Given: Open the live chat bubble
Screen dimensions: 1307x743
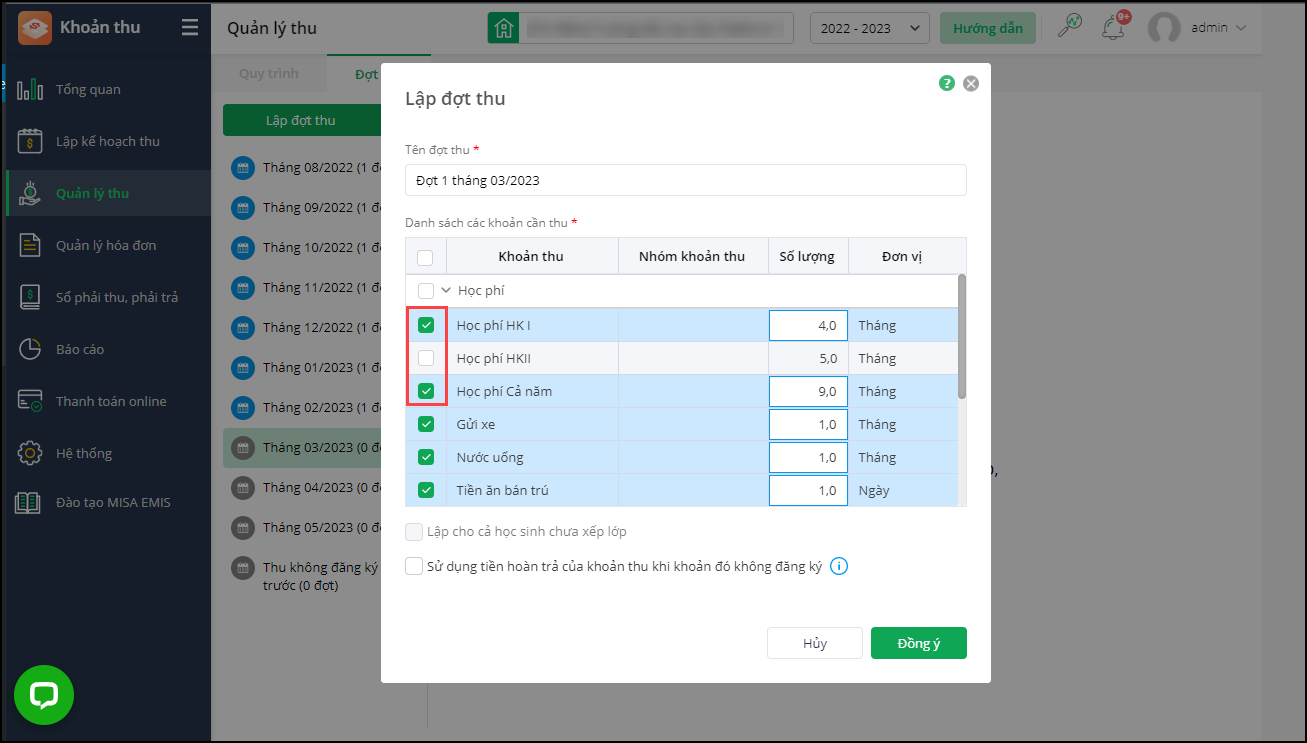Looking at the screenshot, I should [x=44, y=695].
